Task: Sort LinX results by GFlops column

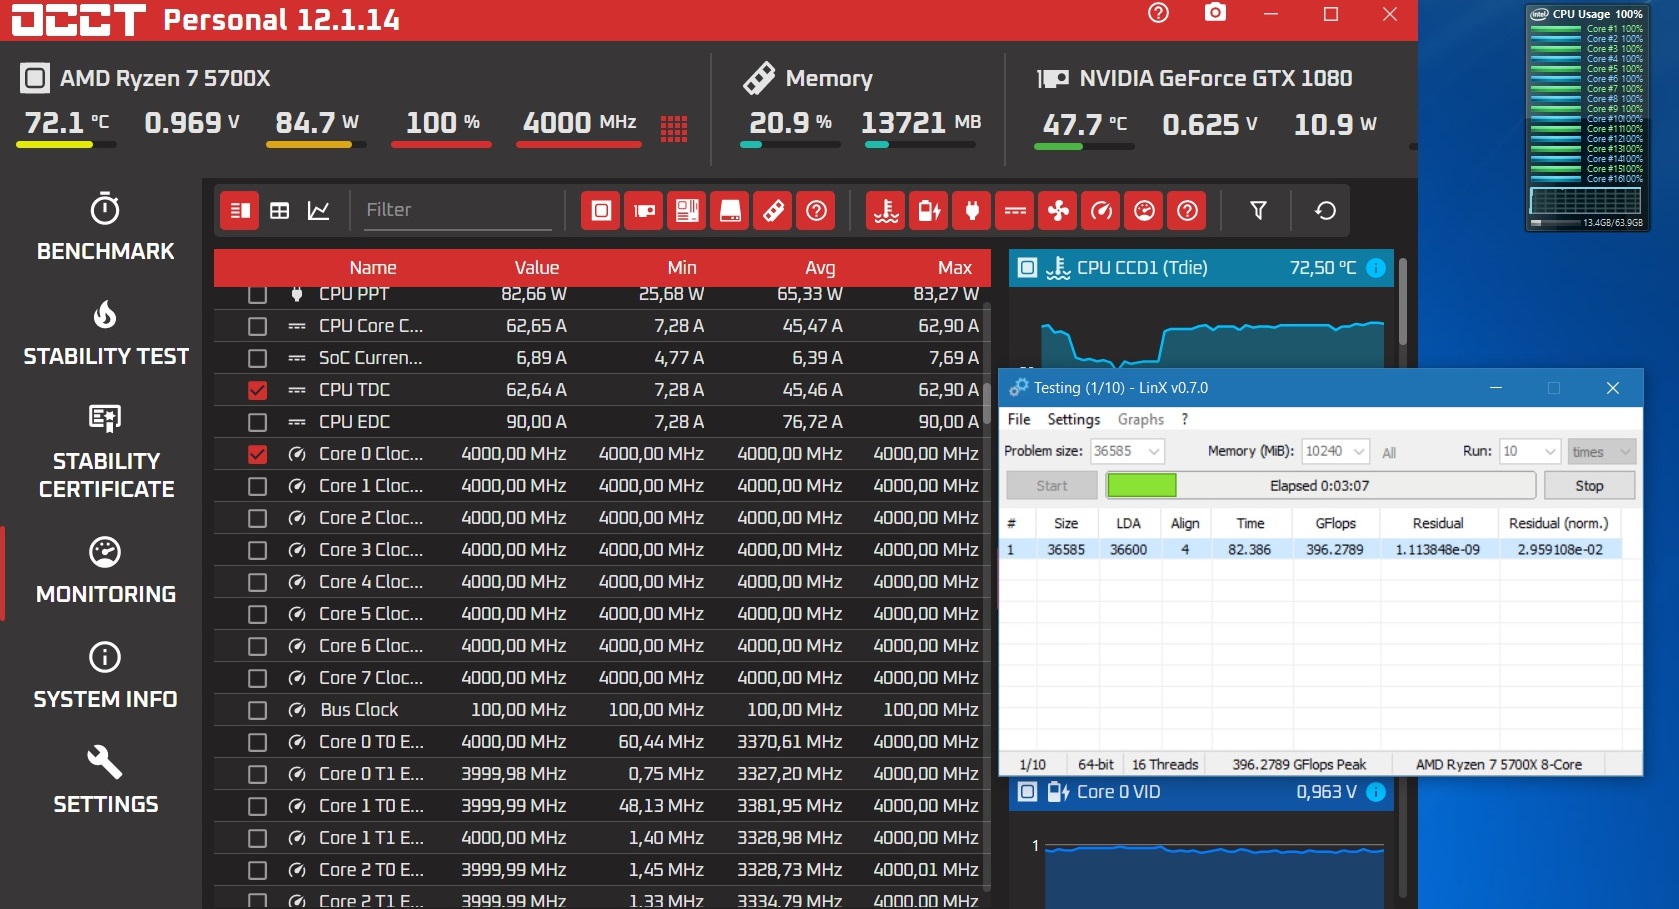Action: point(1335,523)
